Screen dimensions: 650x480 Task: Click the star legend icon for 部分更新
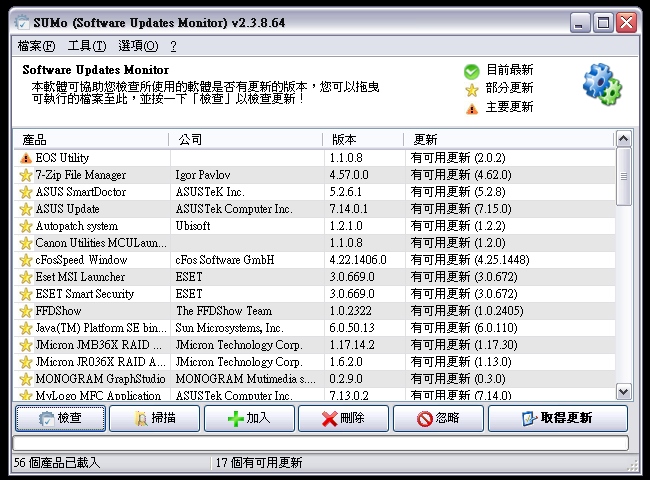click(x=472, y=90)
